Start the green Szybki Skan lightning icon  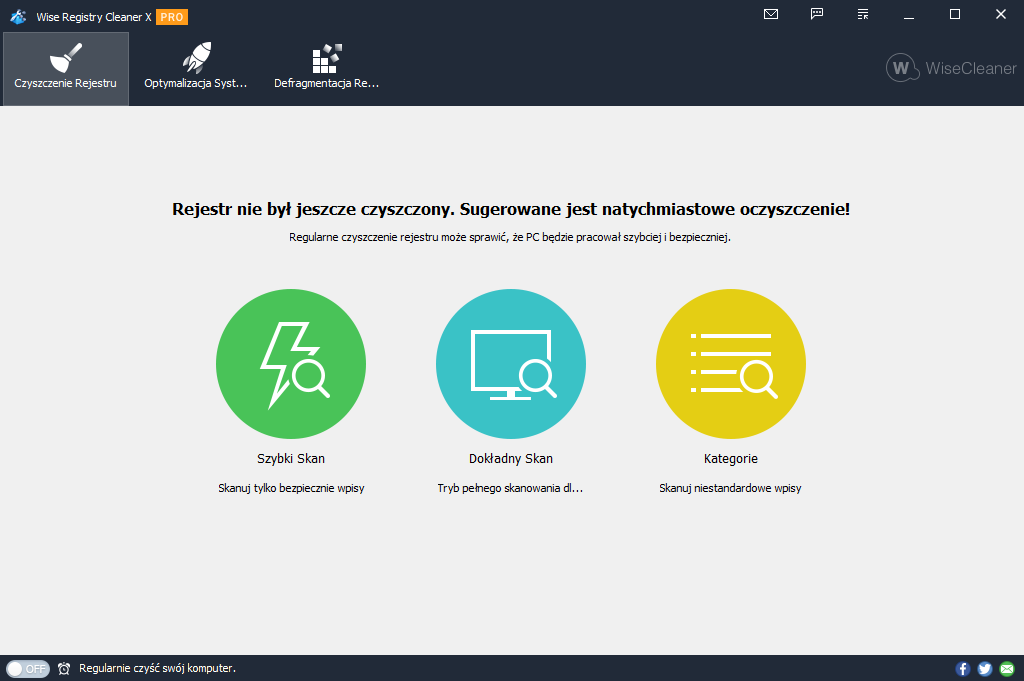pos(291,364)
